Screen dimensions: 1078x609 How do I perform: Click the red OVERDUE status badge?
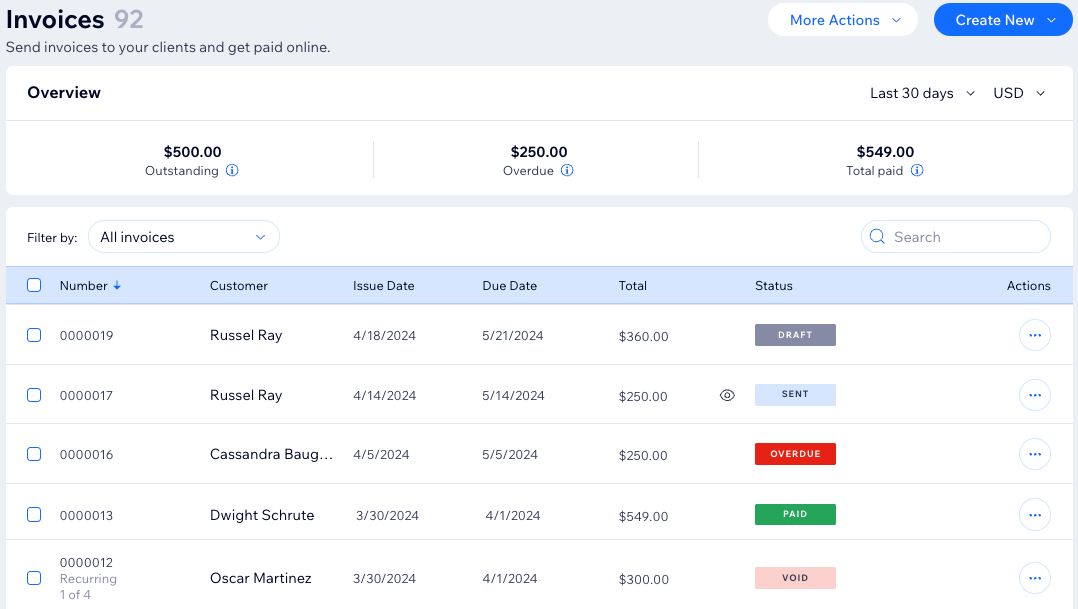(x=795, y=454)
